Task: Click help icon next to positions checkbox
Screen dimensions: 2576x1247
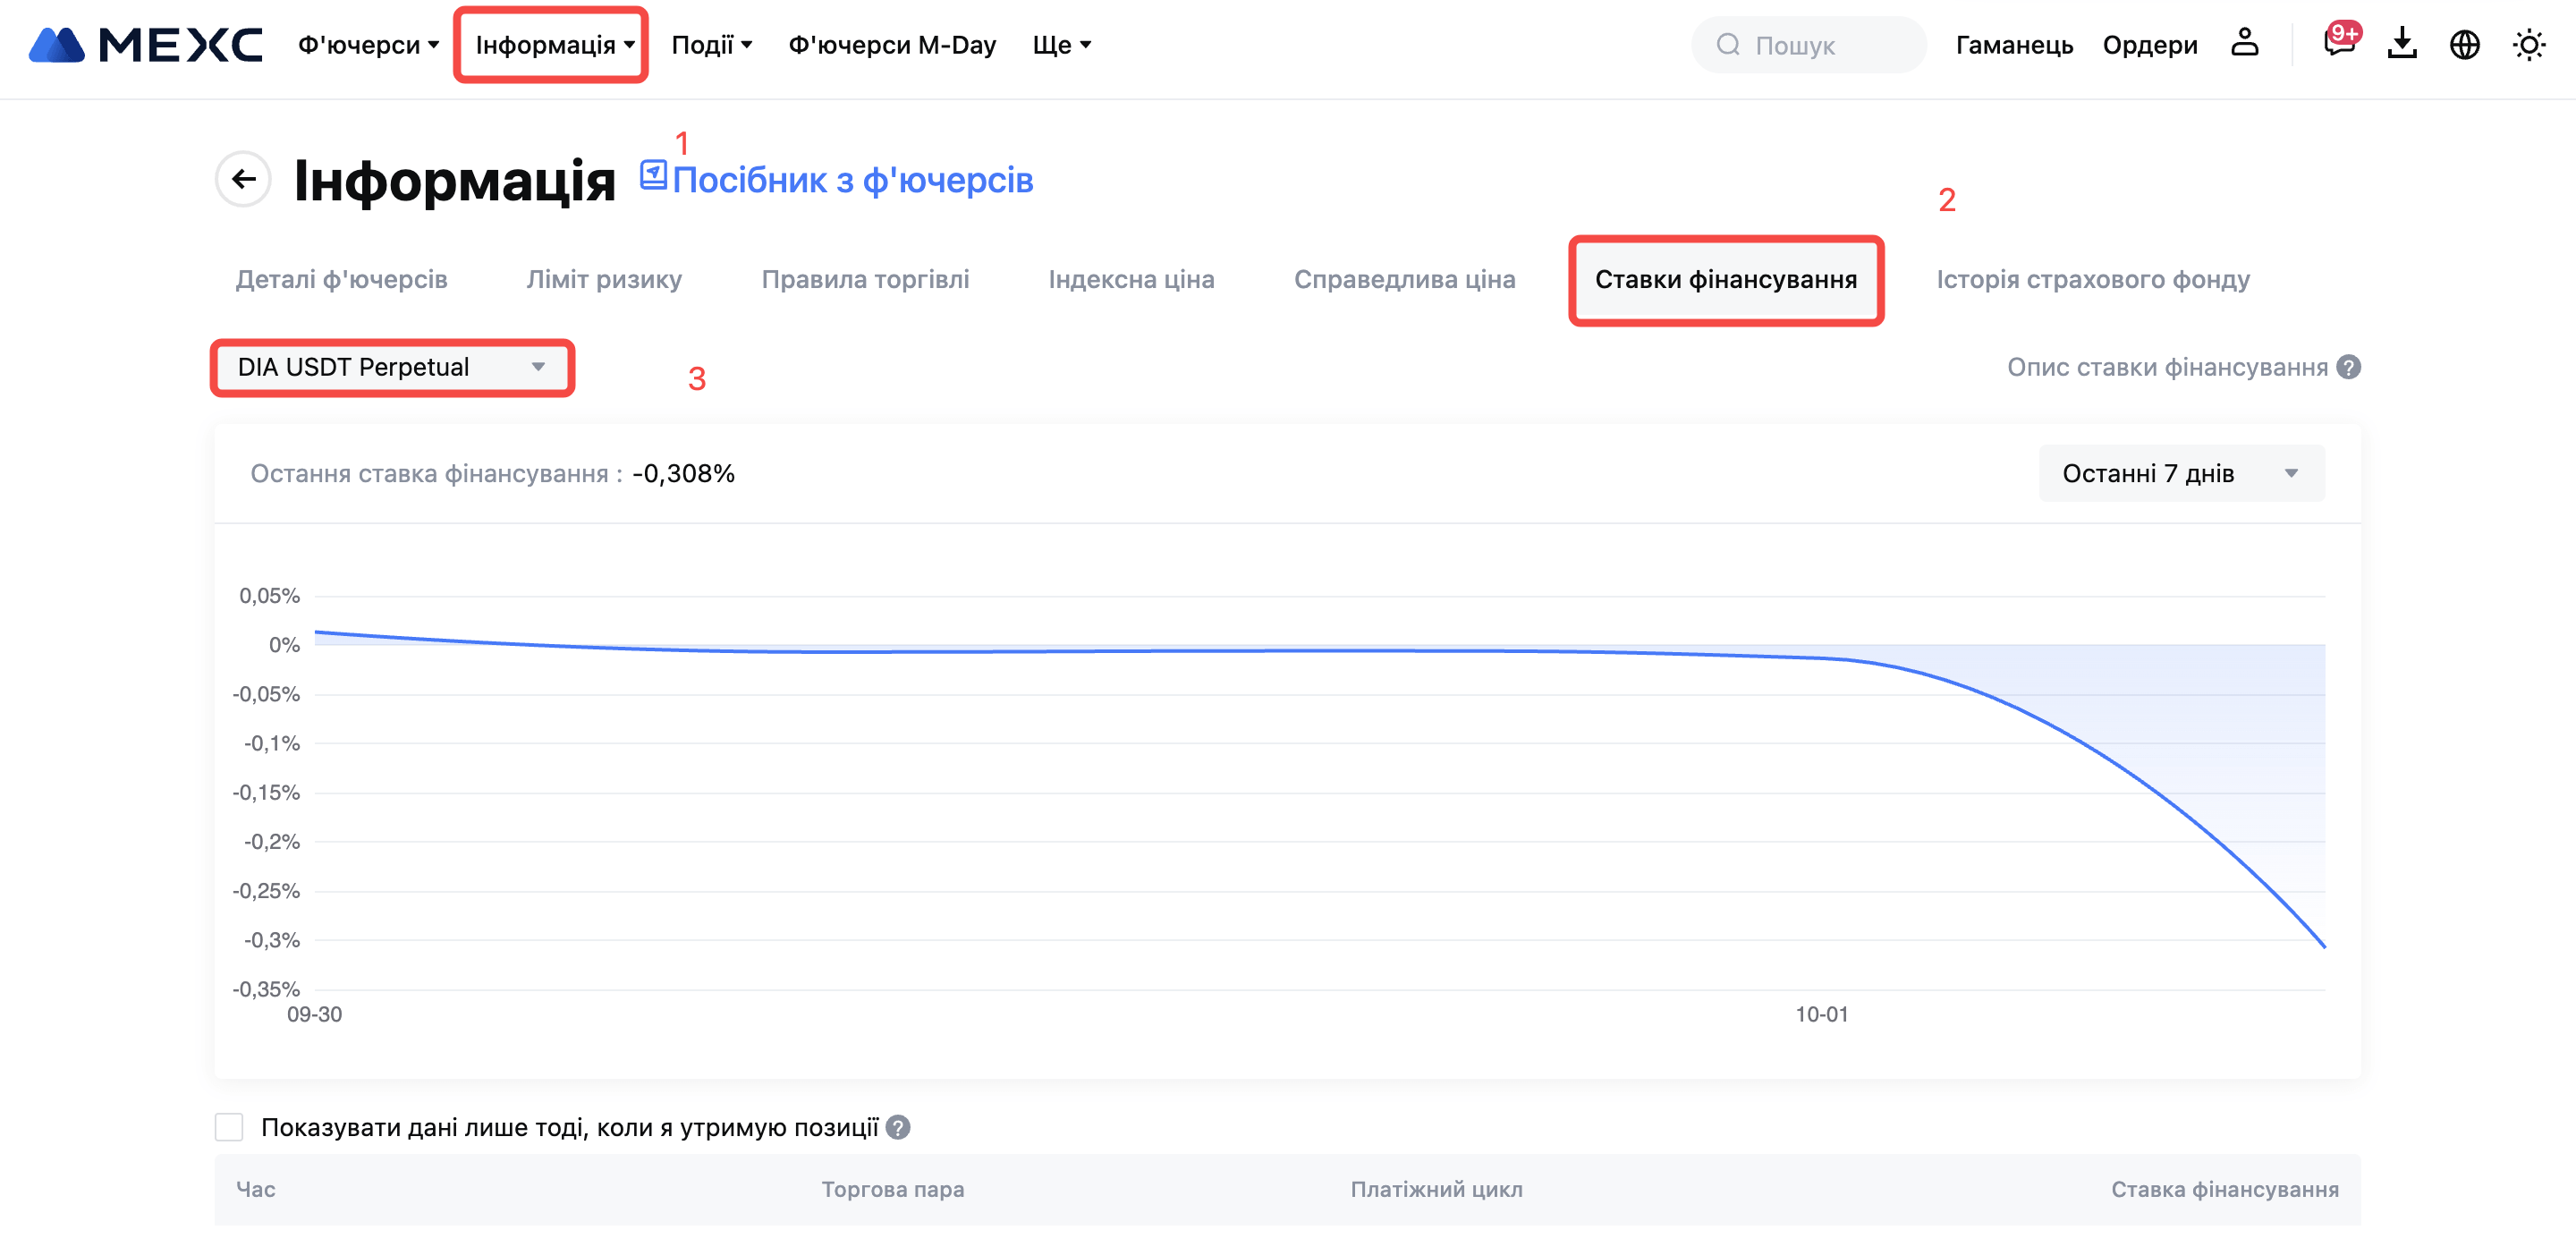Action: 898,1128
